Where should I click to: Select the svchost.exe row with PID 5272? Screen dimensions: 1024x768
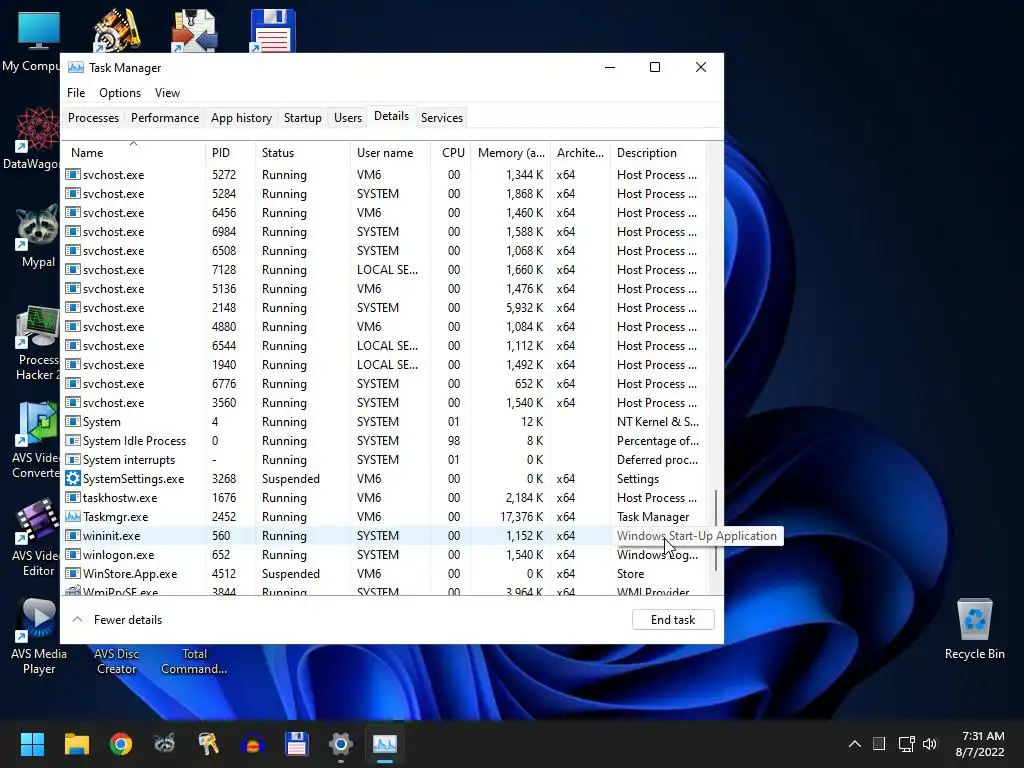[385, 174]
